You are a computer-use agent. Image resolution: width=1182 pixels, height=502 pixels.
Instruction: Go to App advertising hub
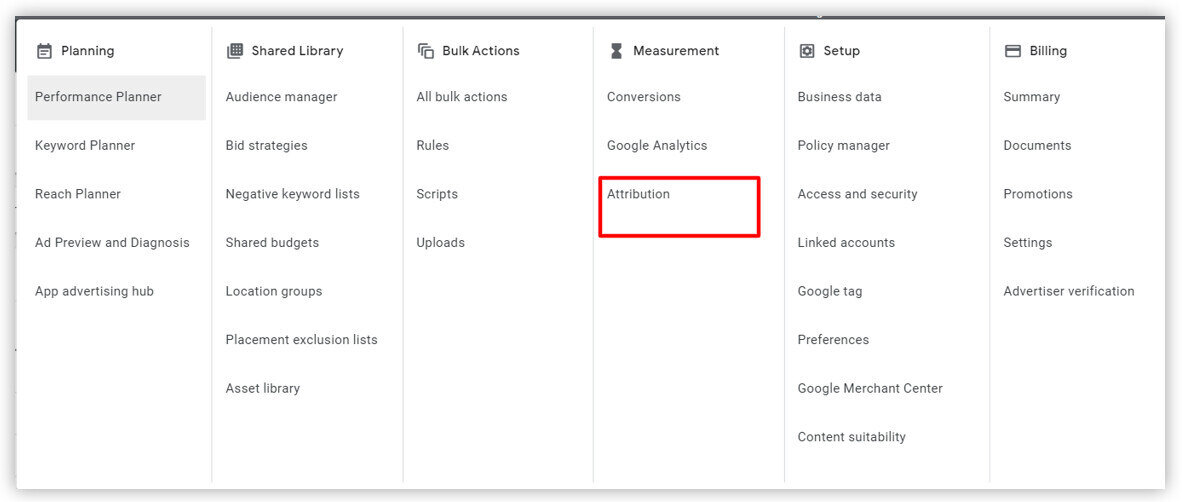(x=94, y=291)
